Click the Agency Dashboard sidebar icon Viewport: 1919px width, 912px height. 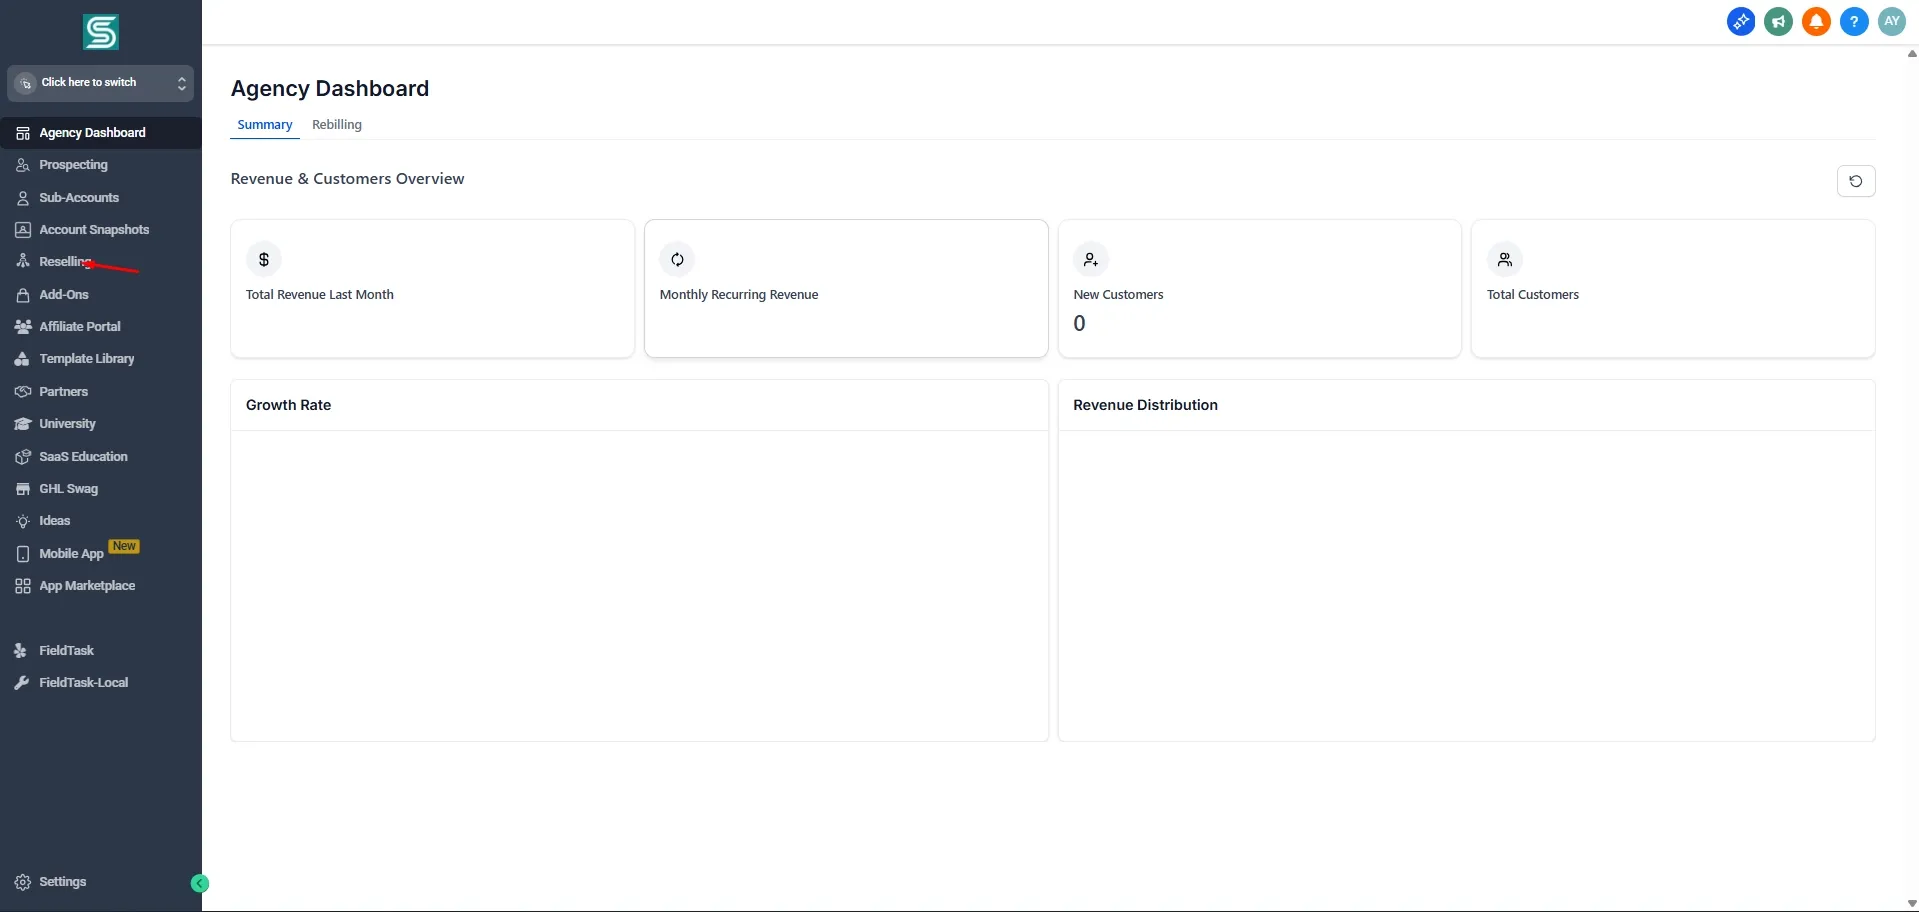click(x=23, y=133)
